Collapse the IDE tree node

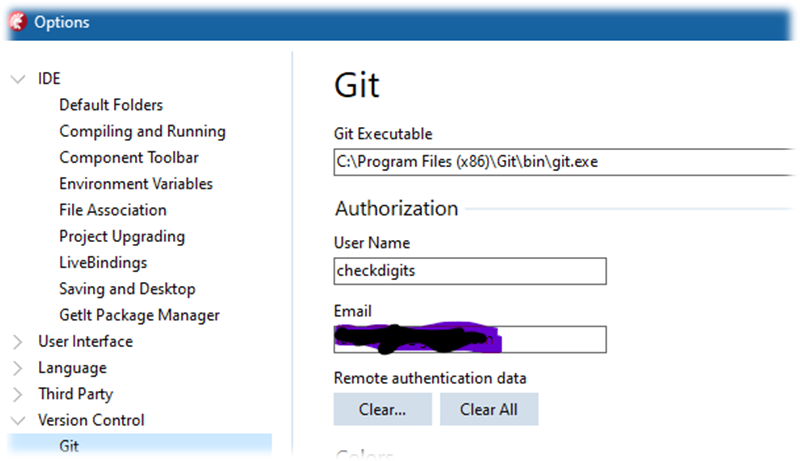18,79
